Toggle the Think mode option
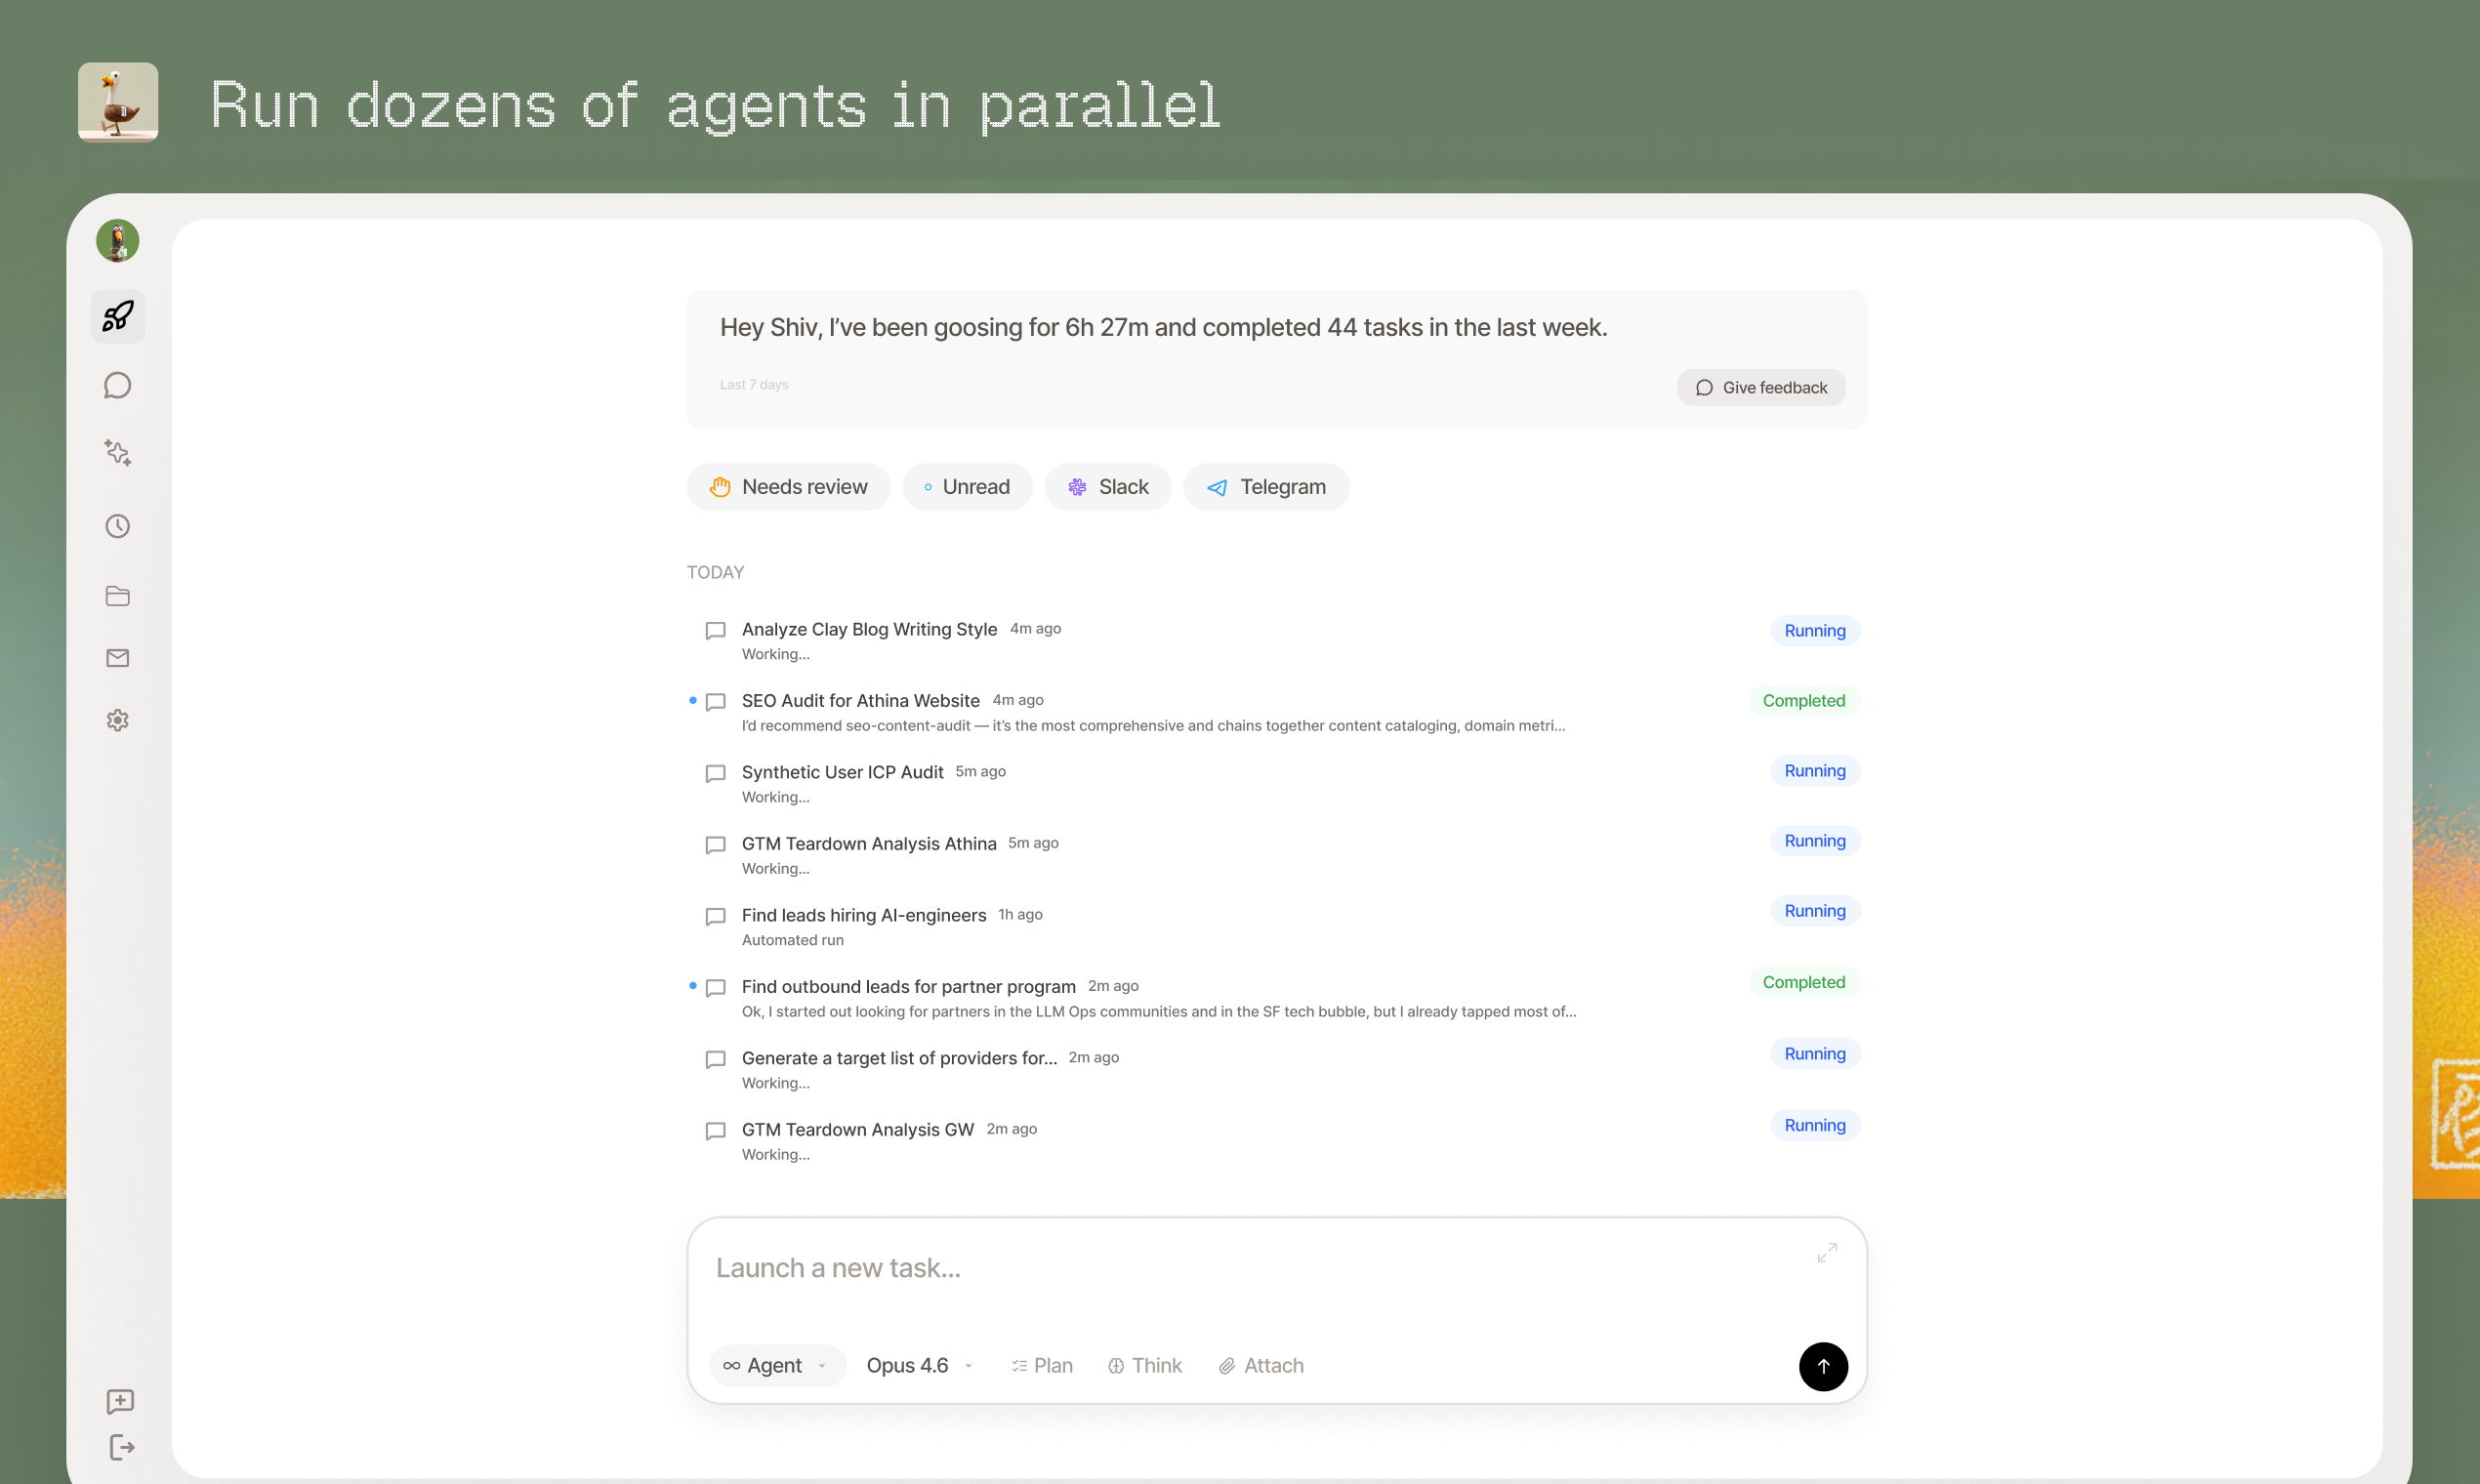This screenshot has width=2480, height=1484. tap(1145, 1366)
